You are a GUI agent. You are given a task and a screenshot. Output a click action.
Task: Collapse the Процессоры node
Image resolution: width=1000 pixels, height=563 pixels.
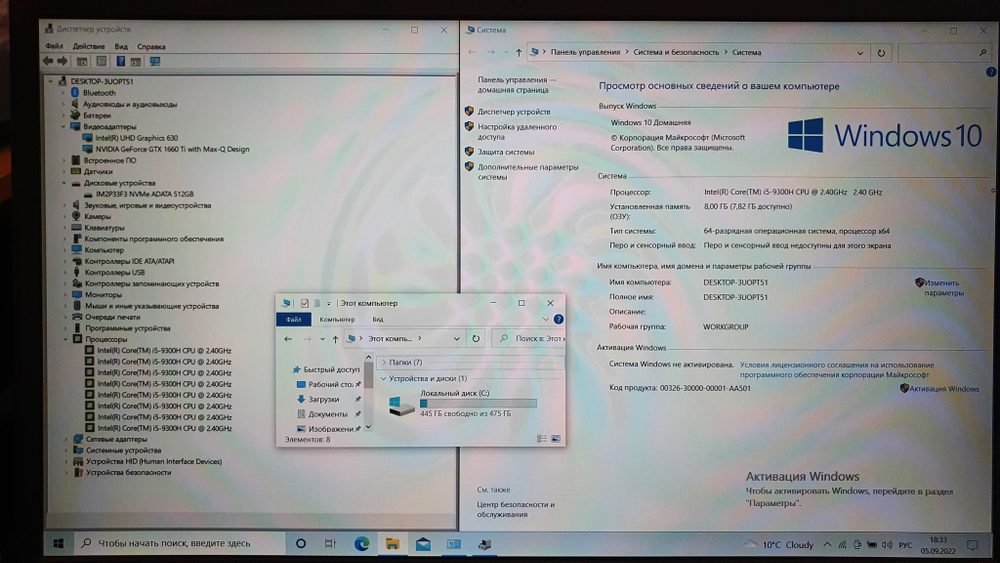coord(66,339)
